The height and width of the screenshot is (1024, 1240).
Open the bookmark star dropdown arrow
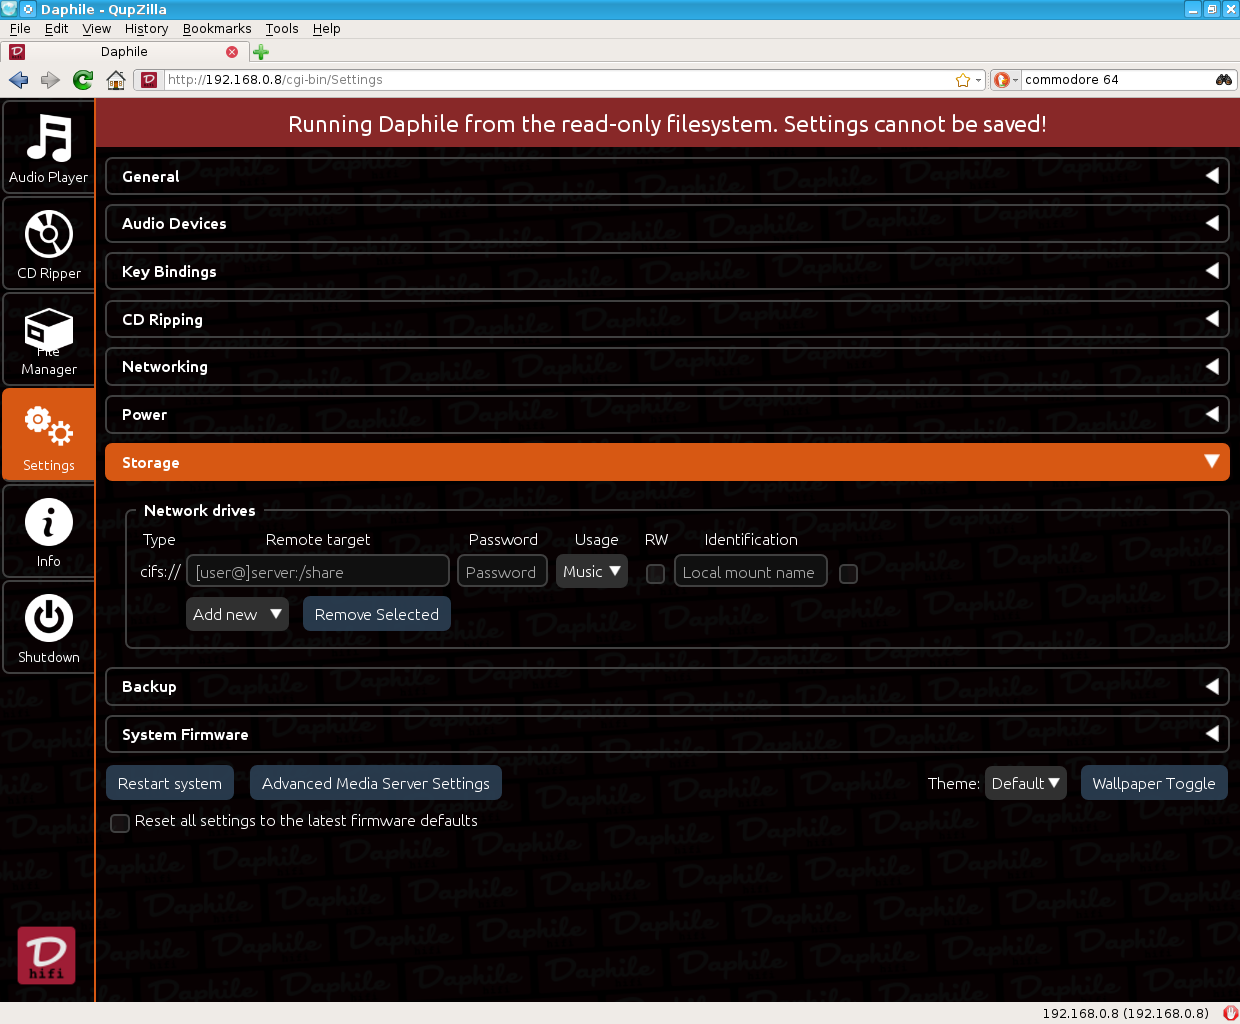pyautogui.click(x=978, y=80)
